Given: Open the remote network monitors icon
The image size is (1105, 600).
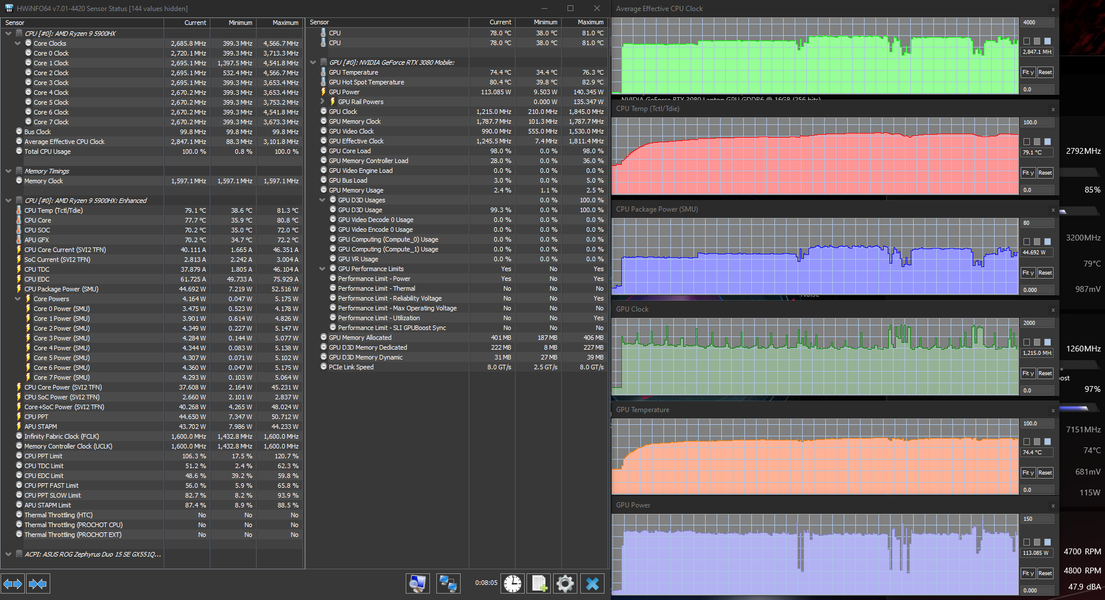Looking at the screenshot, I should pyautogui.click(x=447, y=584).
